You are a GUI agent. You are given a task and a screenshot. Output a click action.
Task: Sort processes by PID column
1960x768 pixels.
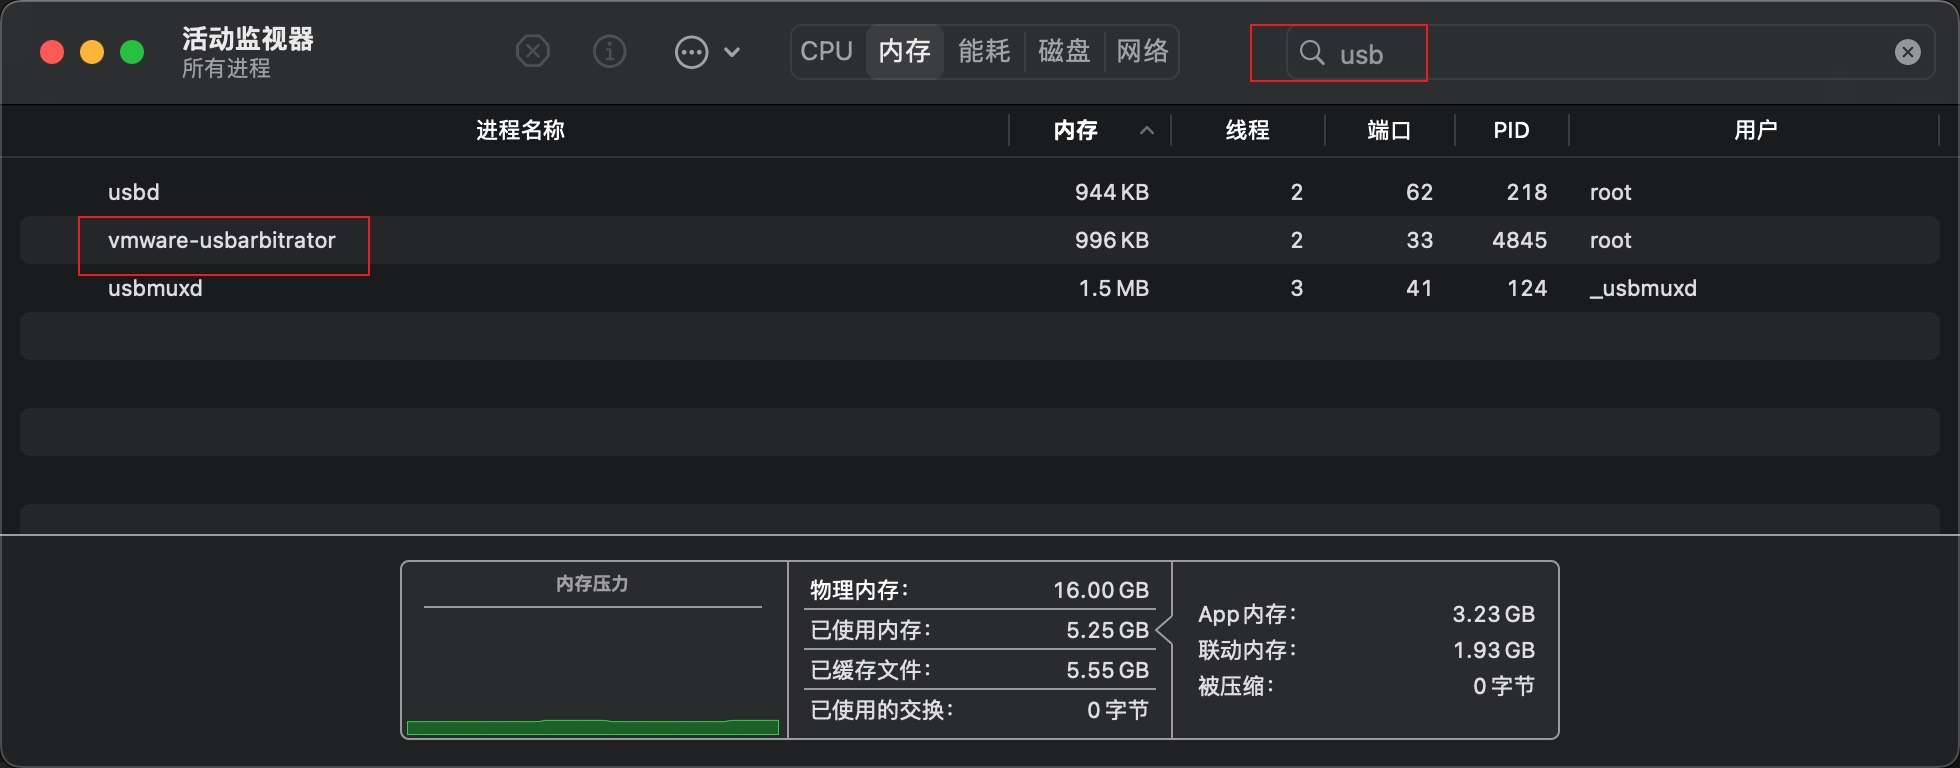pyautogui.click(x=1511, y=131)
